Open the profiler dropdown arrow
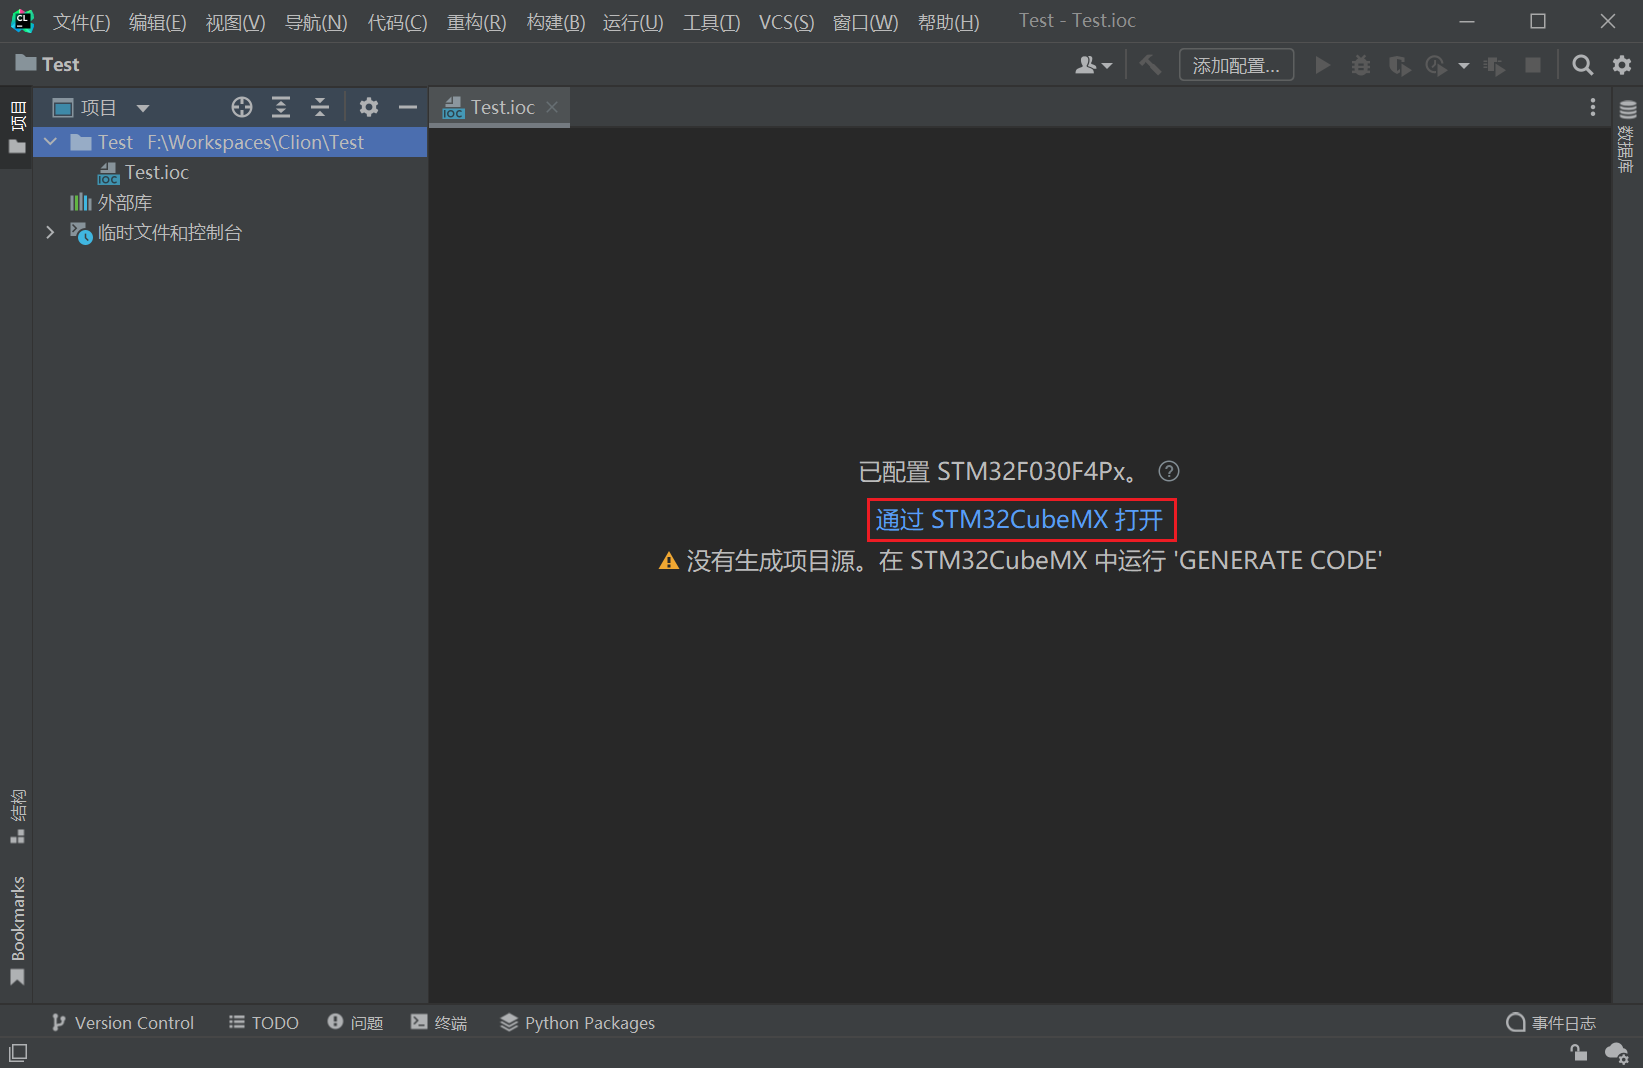Viewport: 1643px width, 1068px height. pos(1464,66)
